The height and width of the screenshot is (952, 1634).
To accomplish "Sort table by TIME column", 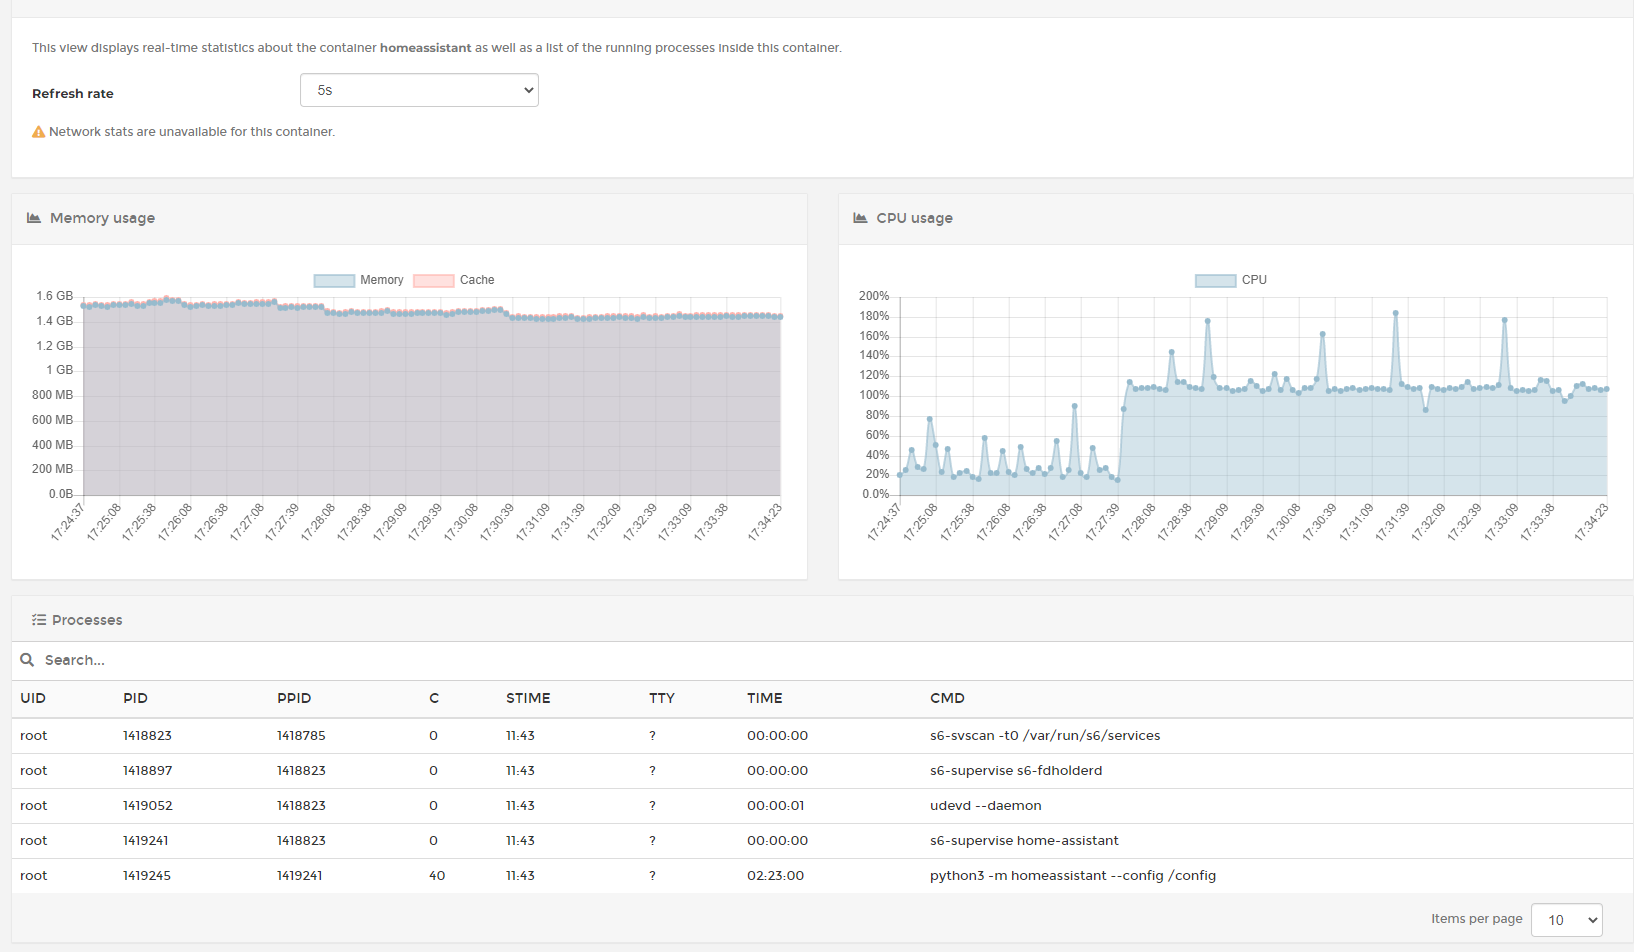I will (764, 698).
